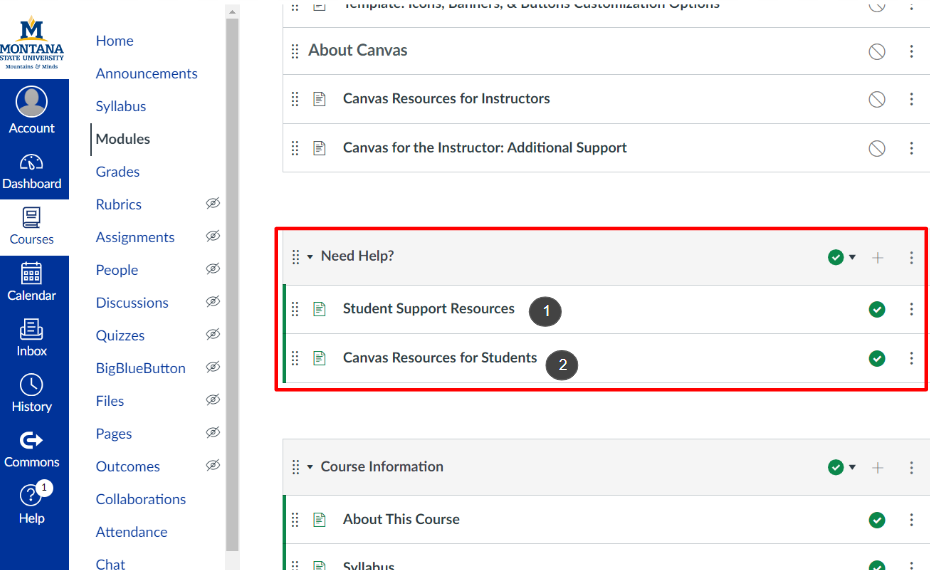Open Announcements in course navigation
Screen dimensions: 930x570
coord(146,74)
